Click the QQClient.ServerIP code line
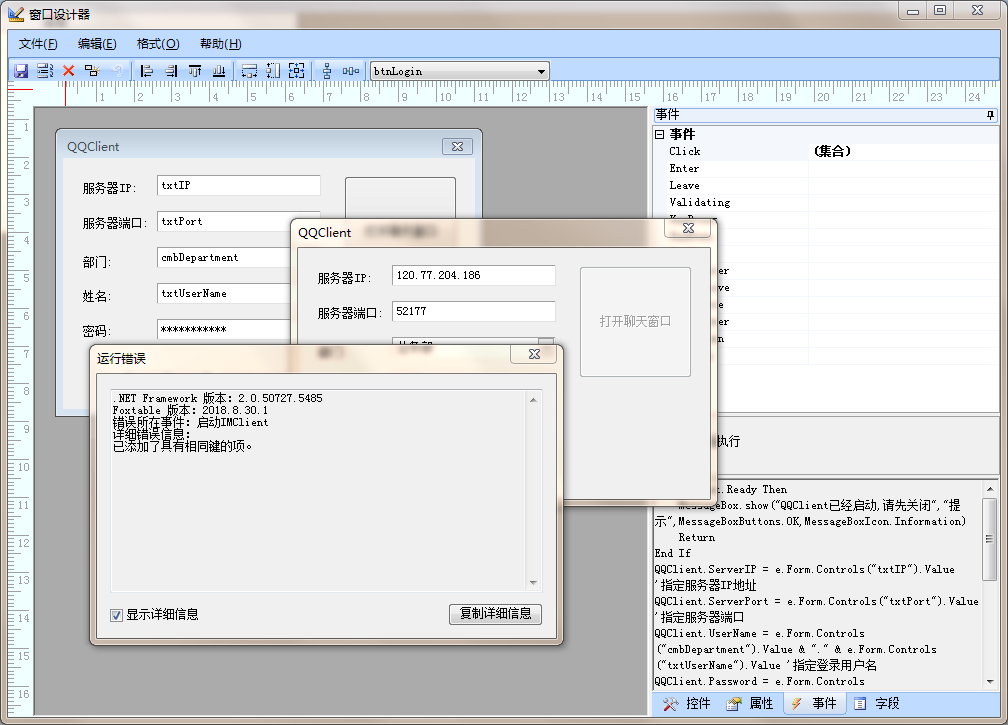 coord(804,569)
